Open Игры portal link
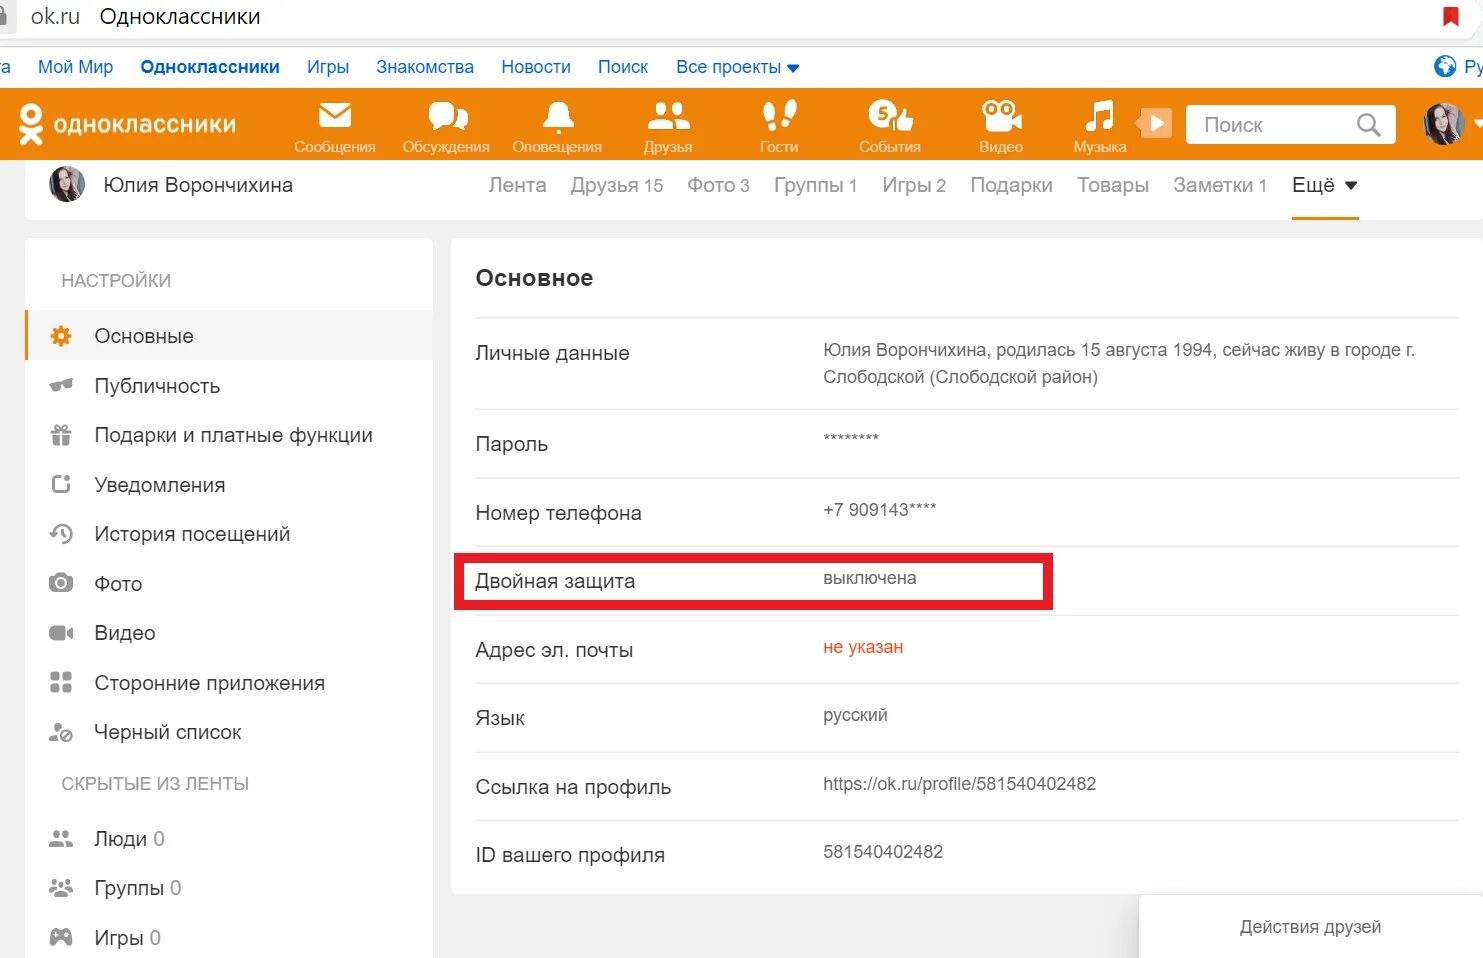 (328, 67)
